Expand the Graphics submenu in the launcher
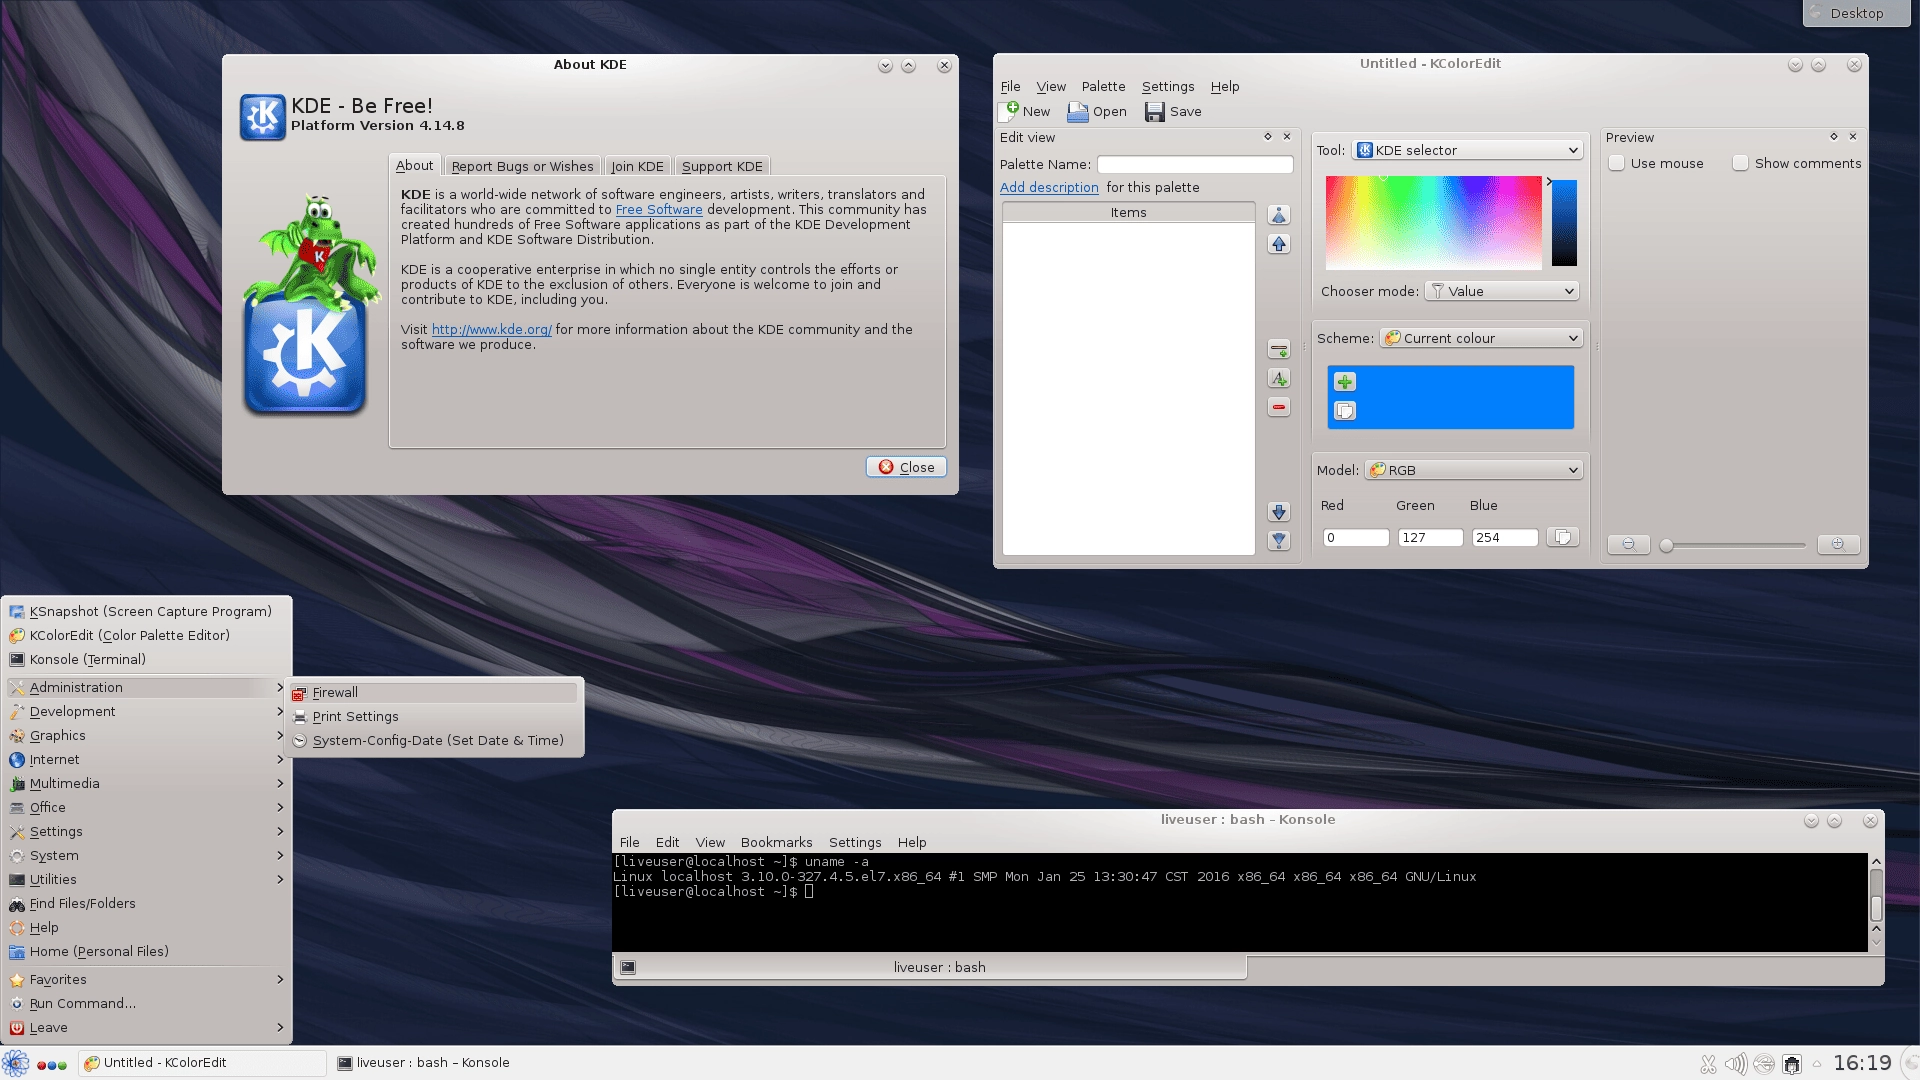Image resolution: width=1920 pixels, height=1080 pixels. pyautogui.click(x=146, y=735)
